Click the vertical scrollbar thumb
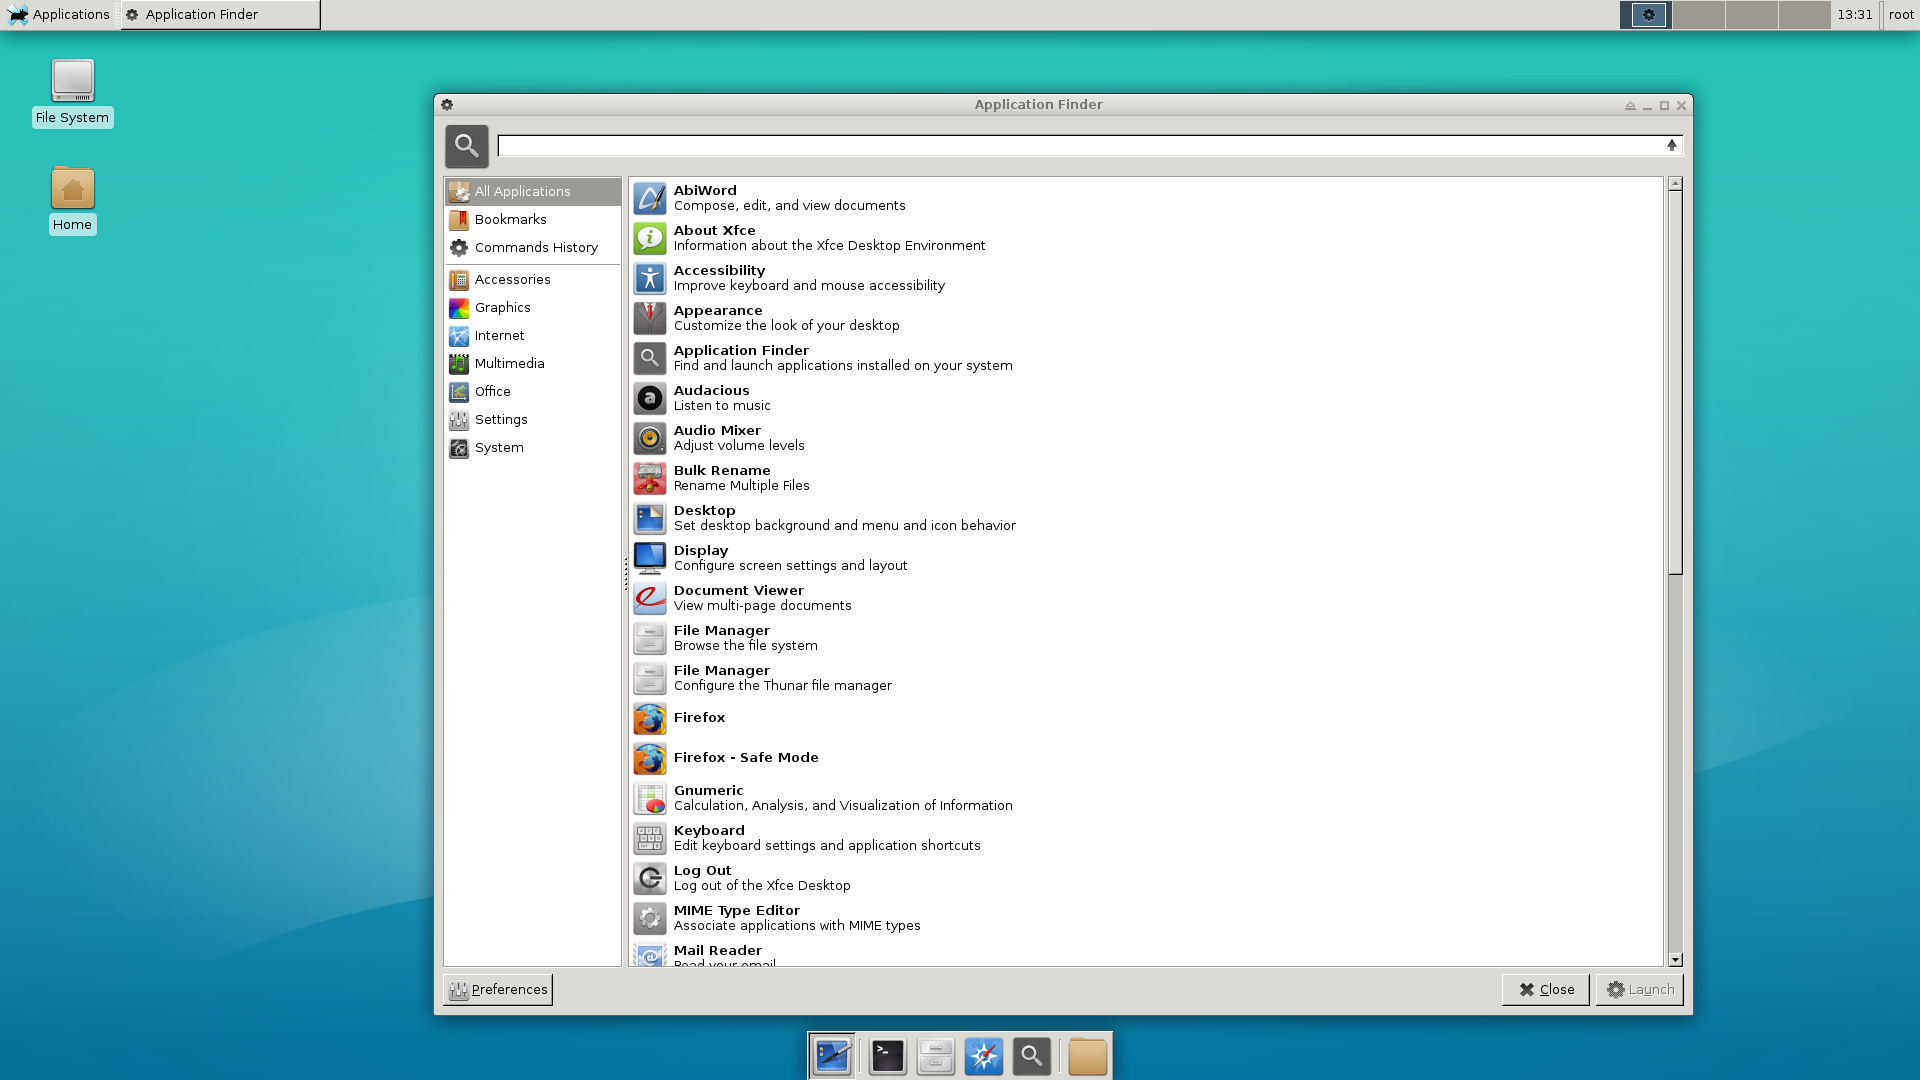This screenshot has height=1080, width=1920. coord(1676,384)
